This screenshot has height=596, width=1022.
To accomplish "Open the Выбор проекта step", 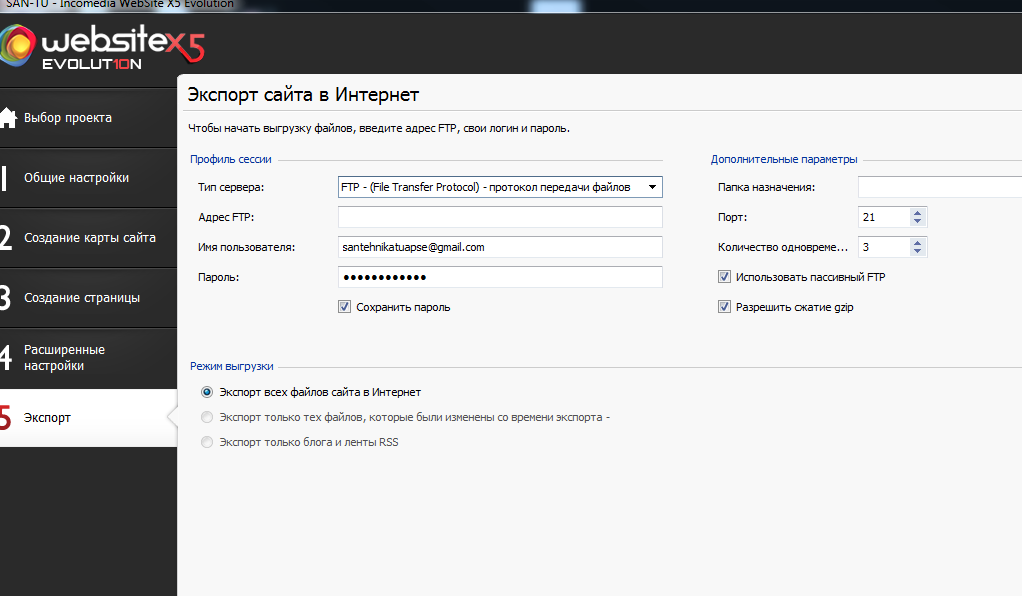I will click(x=88, y=118).
